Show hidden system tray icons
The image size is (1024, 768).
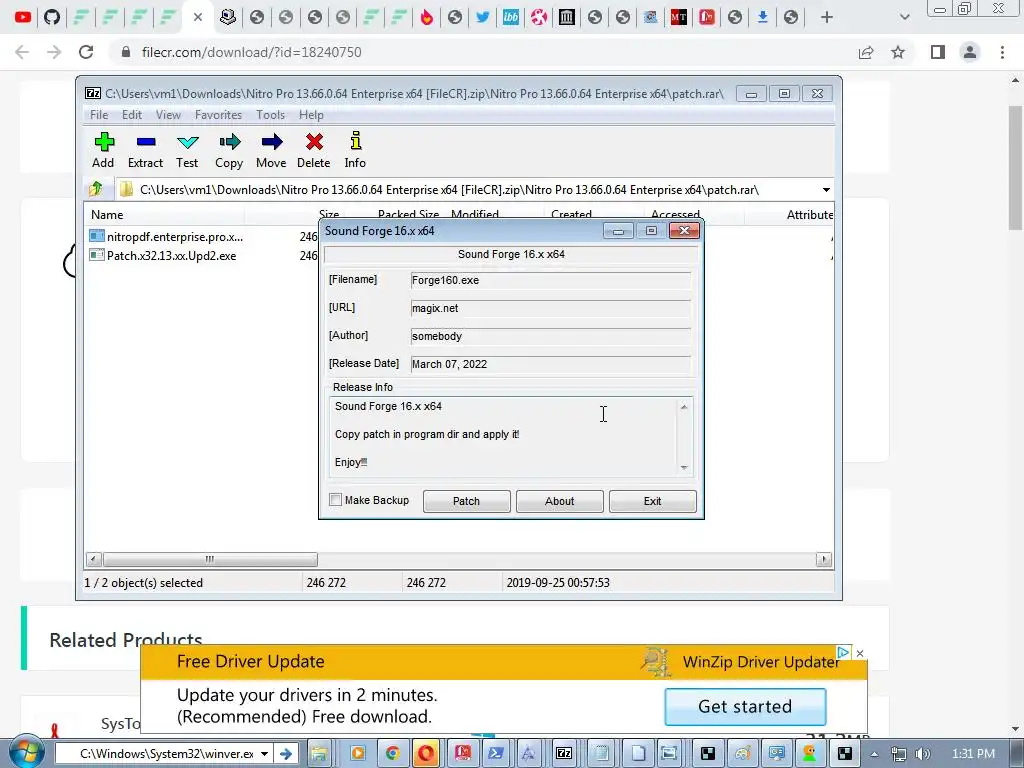coord(874,754)
